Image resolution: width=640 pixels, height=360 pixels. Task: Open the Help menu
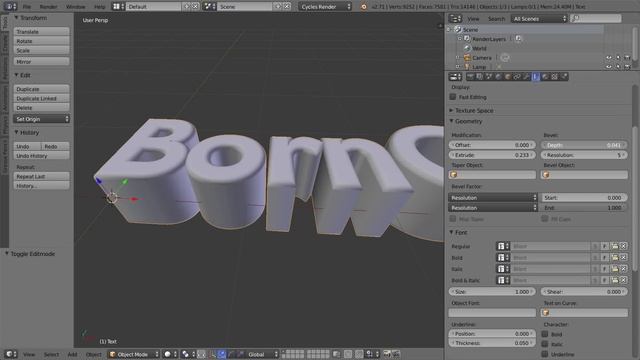point(100,7)
